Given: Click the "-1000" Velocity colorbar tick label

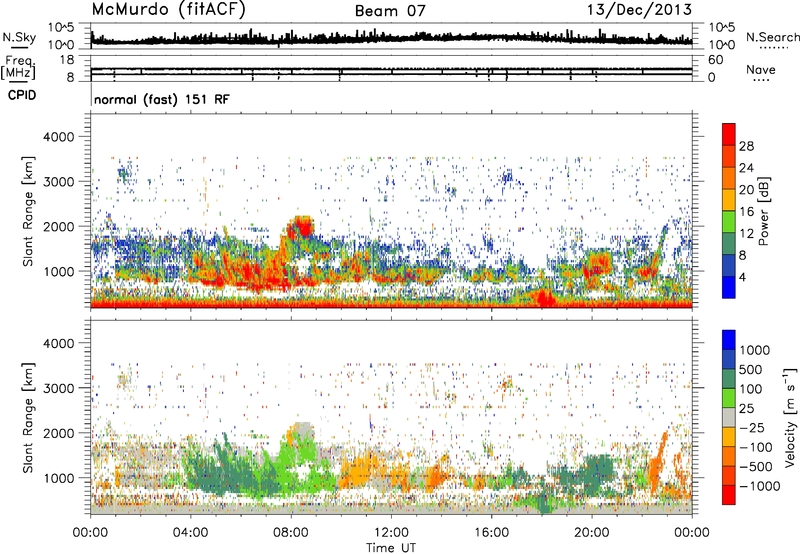Looking at the screenshot, I should (x=760, y=486).
